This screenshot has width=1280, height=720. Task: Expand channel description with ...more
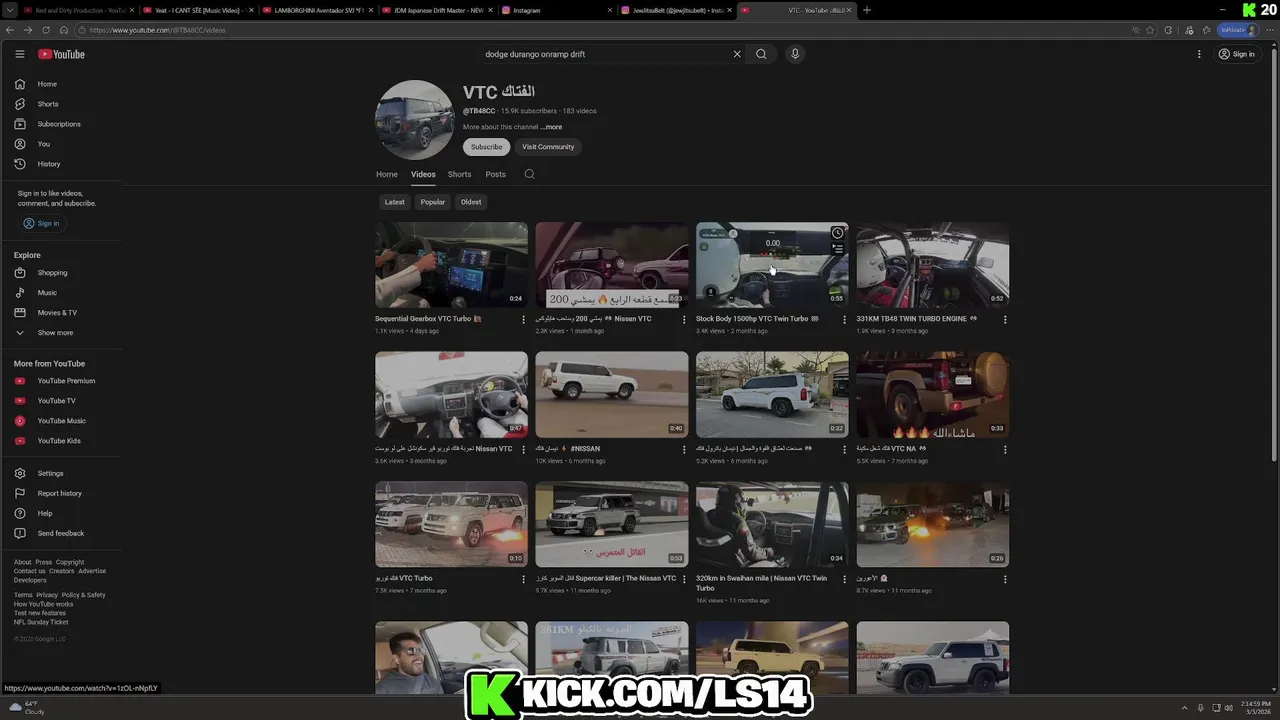coord(551,127)
